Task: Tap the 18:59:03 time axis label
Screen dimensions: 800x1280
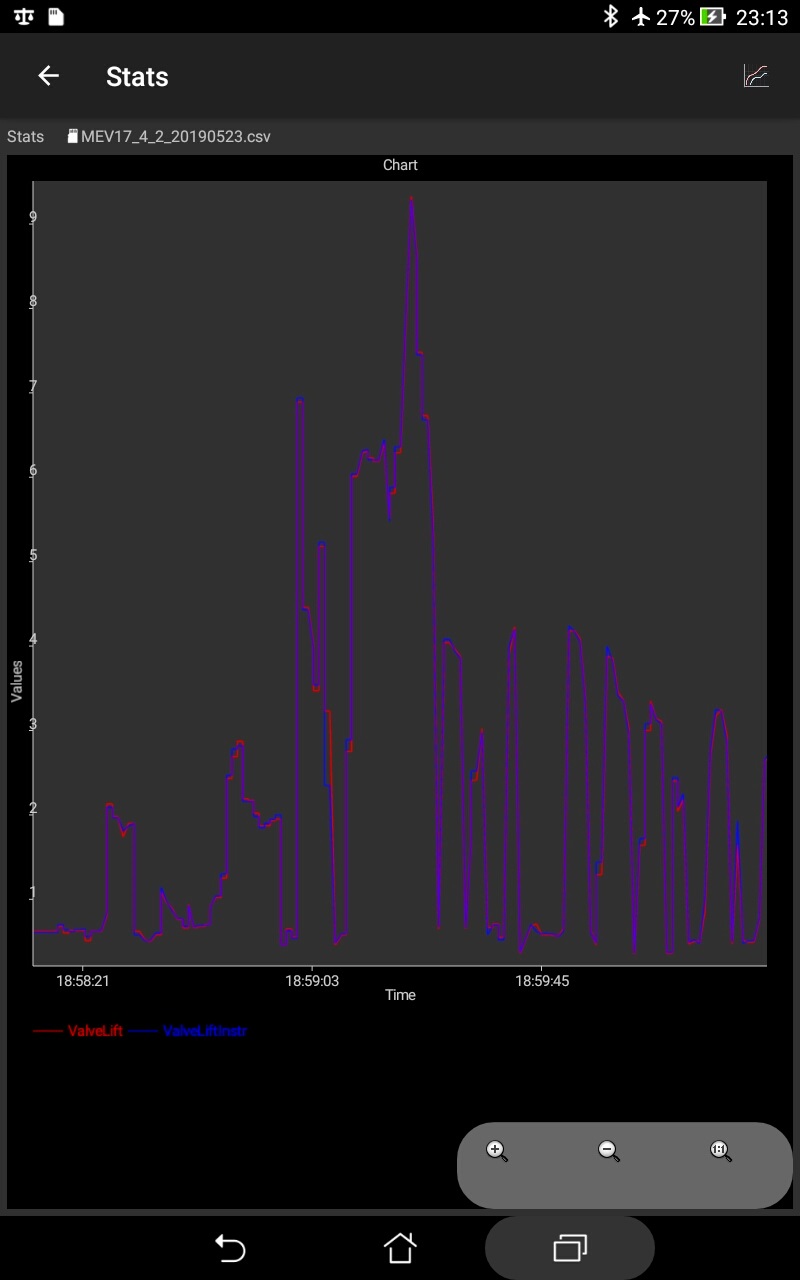Action: (312, 981)
